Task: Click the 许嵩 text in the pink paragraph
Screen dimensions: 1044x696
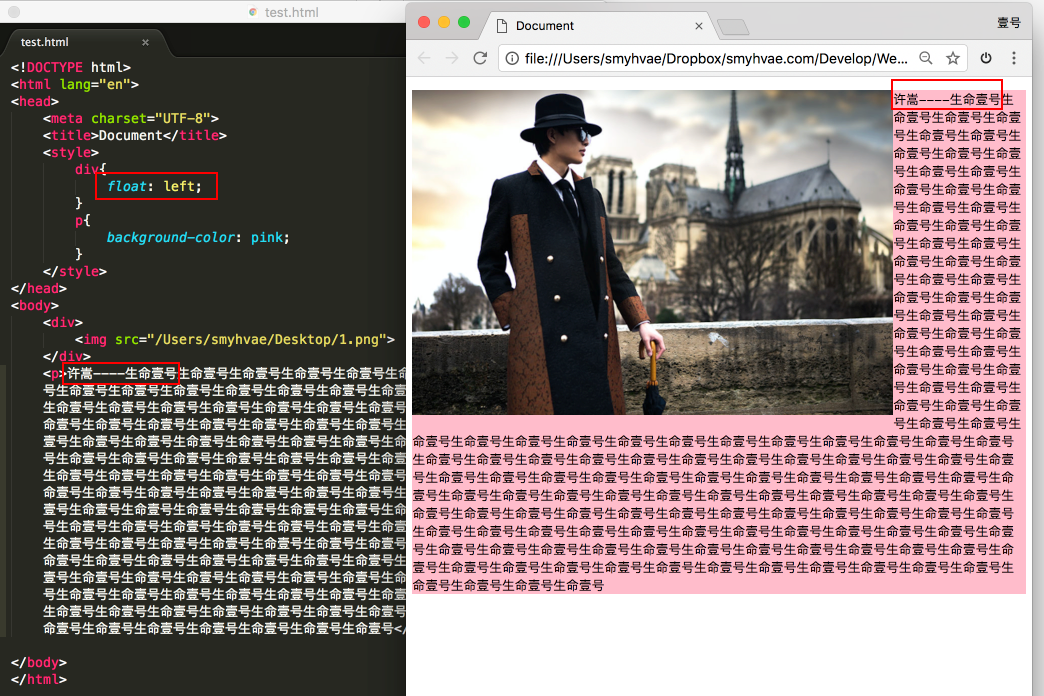Action: (906, 100)
